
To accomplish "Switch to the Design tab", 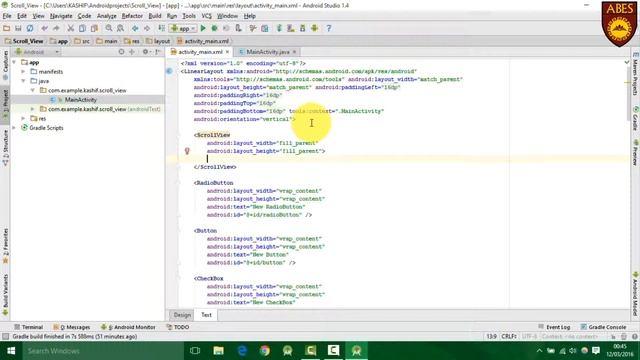I will pyautogui.click(x=182, y=315).
